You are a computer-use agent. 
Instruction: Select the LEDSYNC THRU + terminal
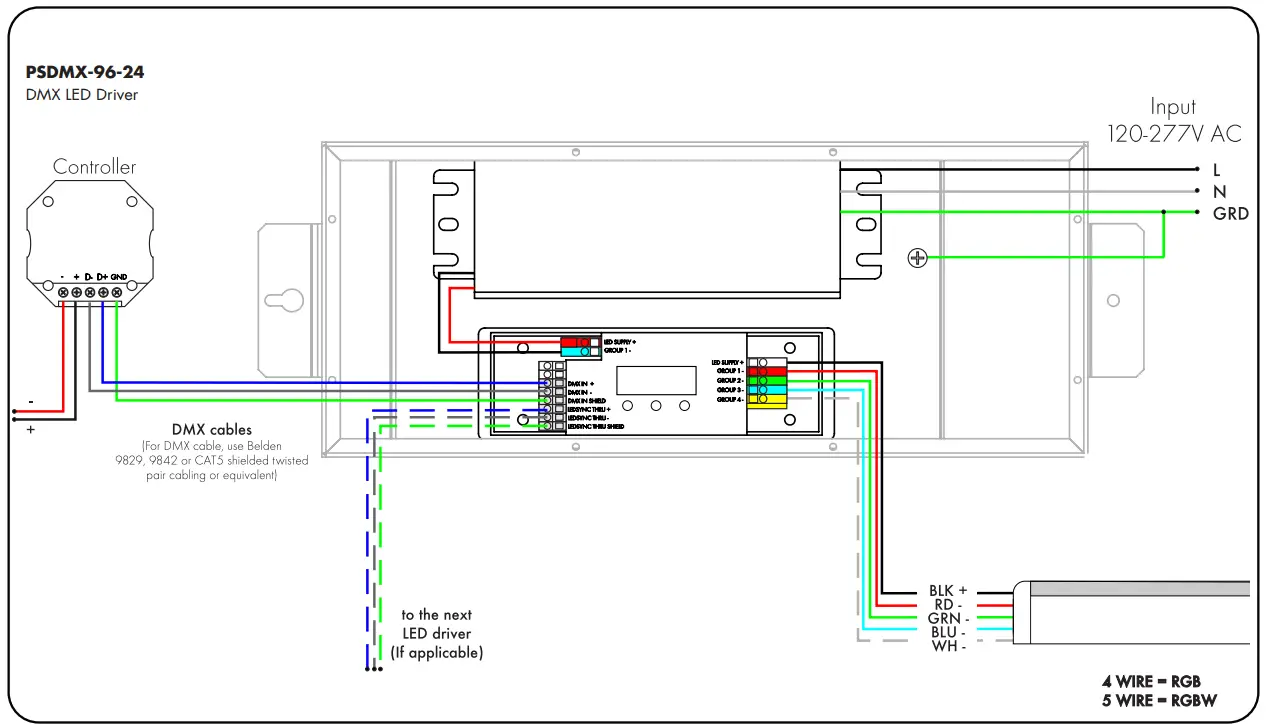[x=548, y=410]
